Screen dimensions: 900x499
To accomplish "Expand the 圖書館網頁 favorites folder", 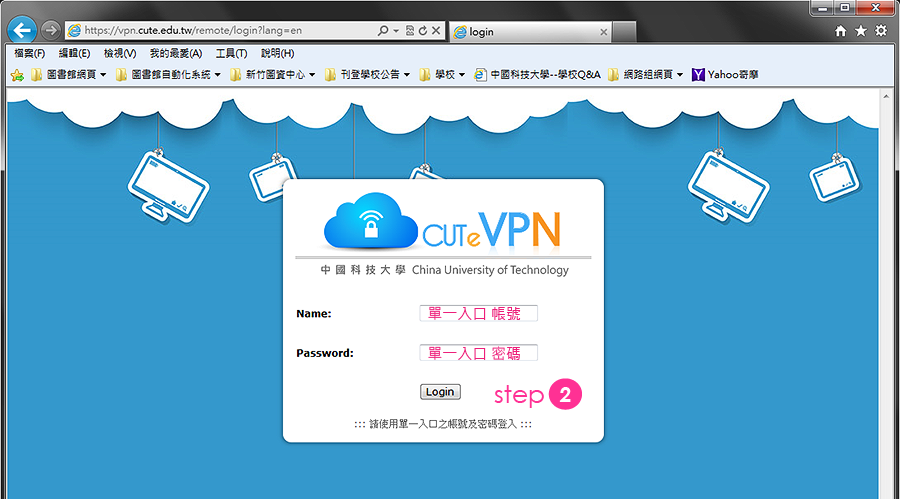I will point(68,75).
